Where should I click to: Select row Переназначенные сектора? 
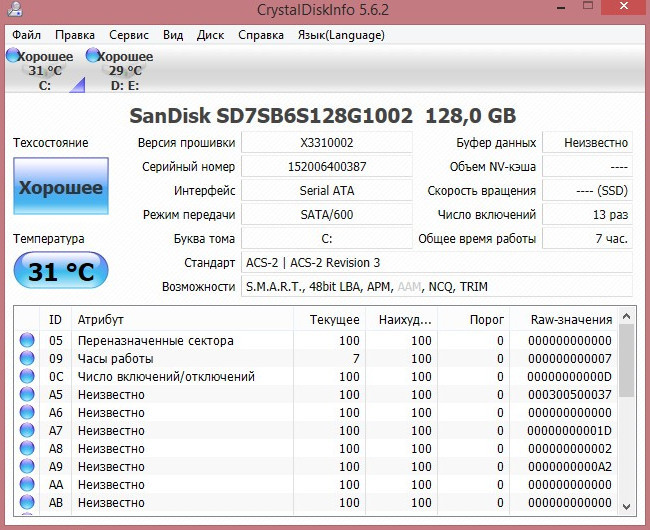(x=316, y=340)
